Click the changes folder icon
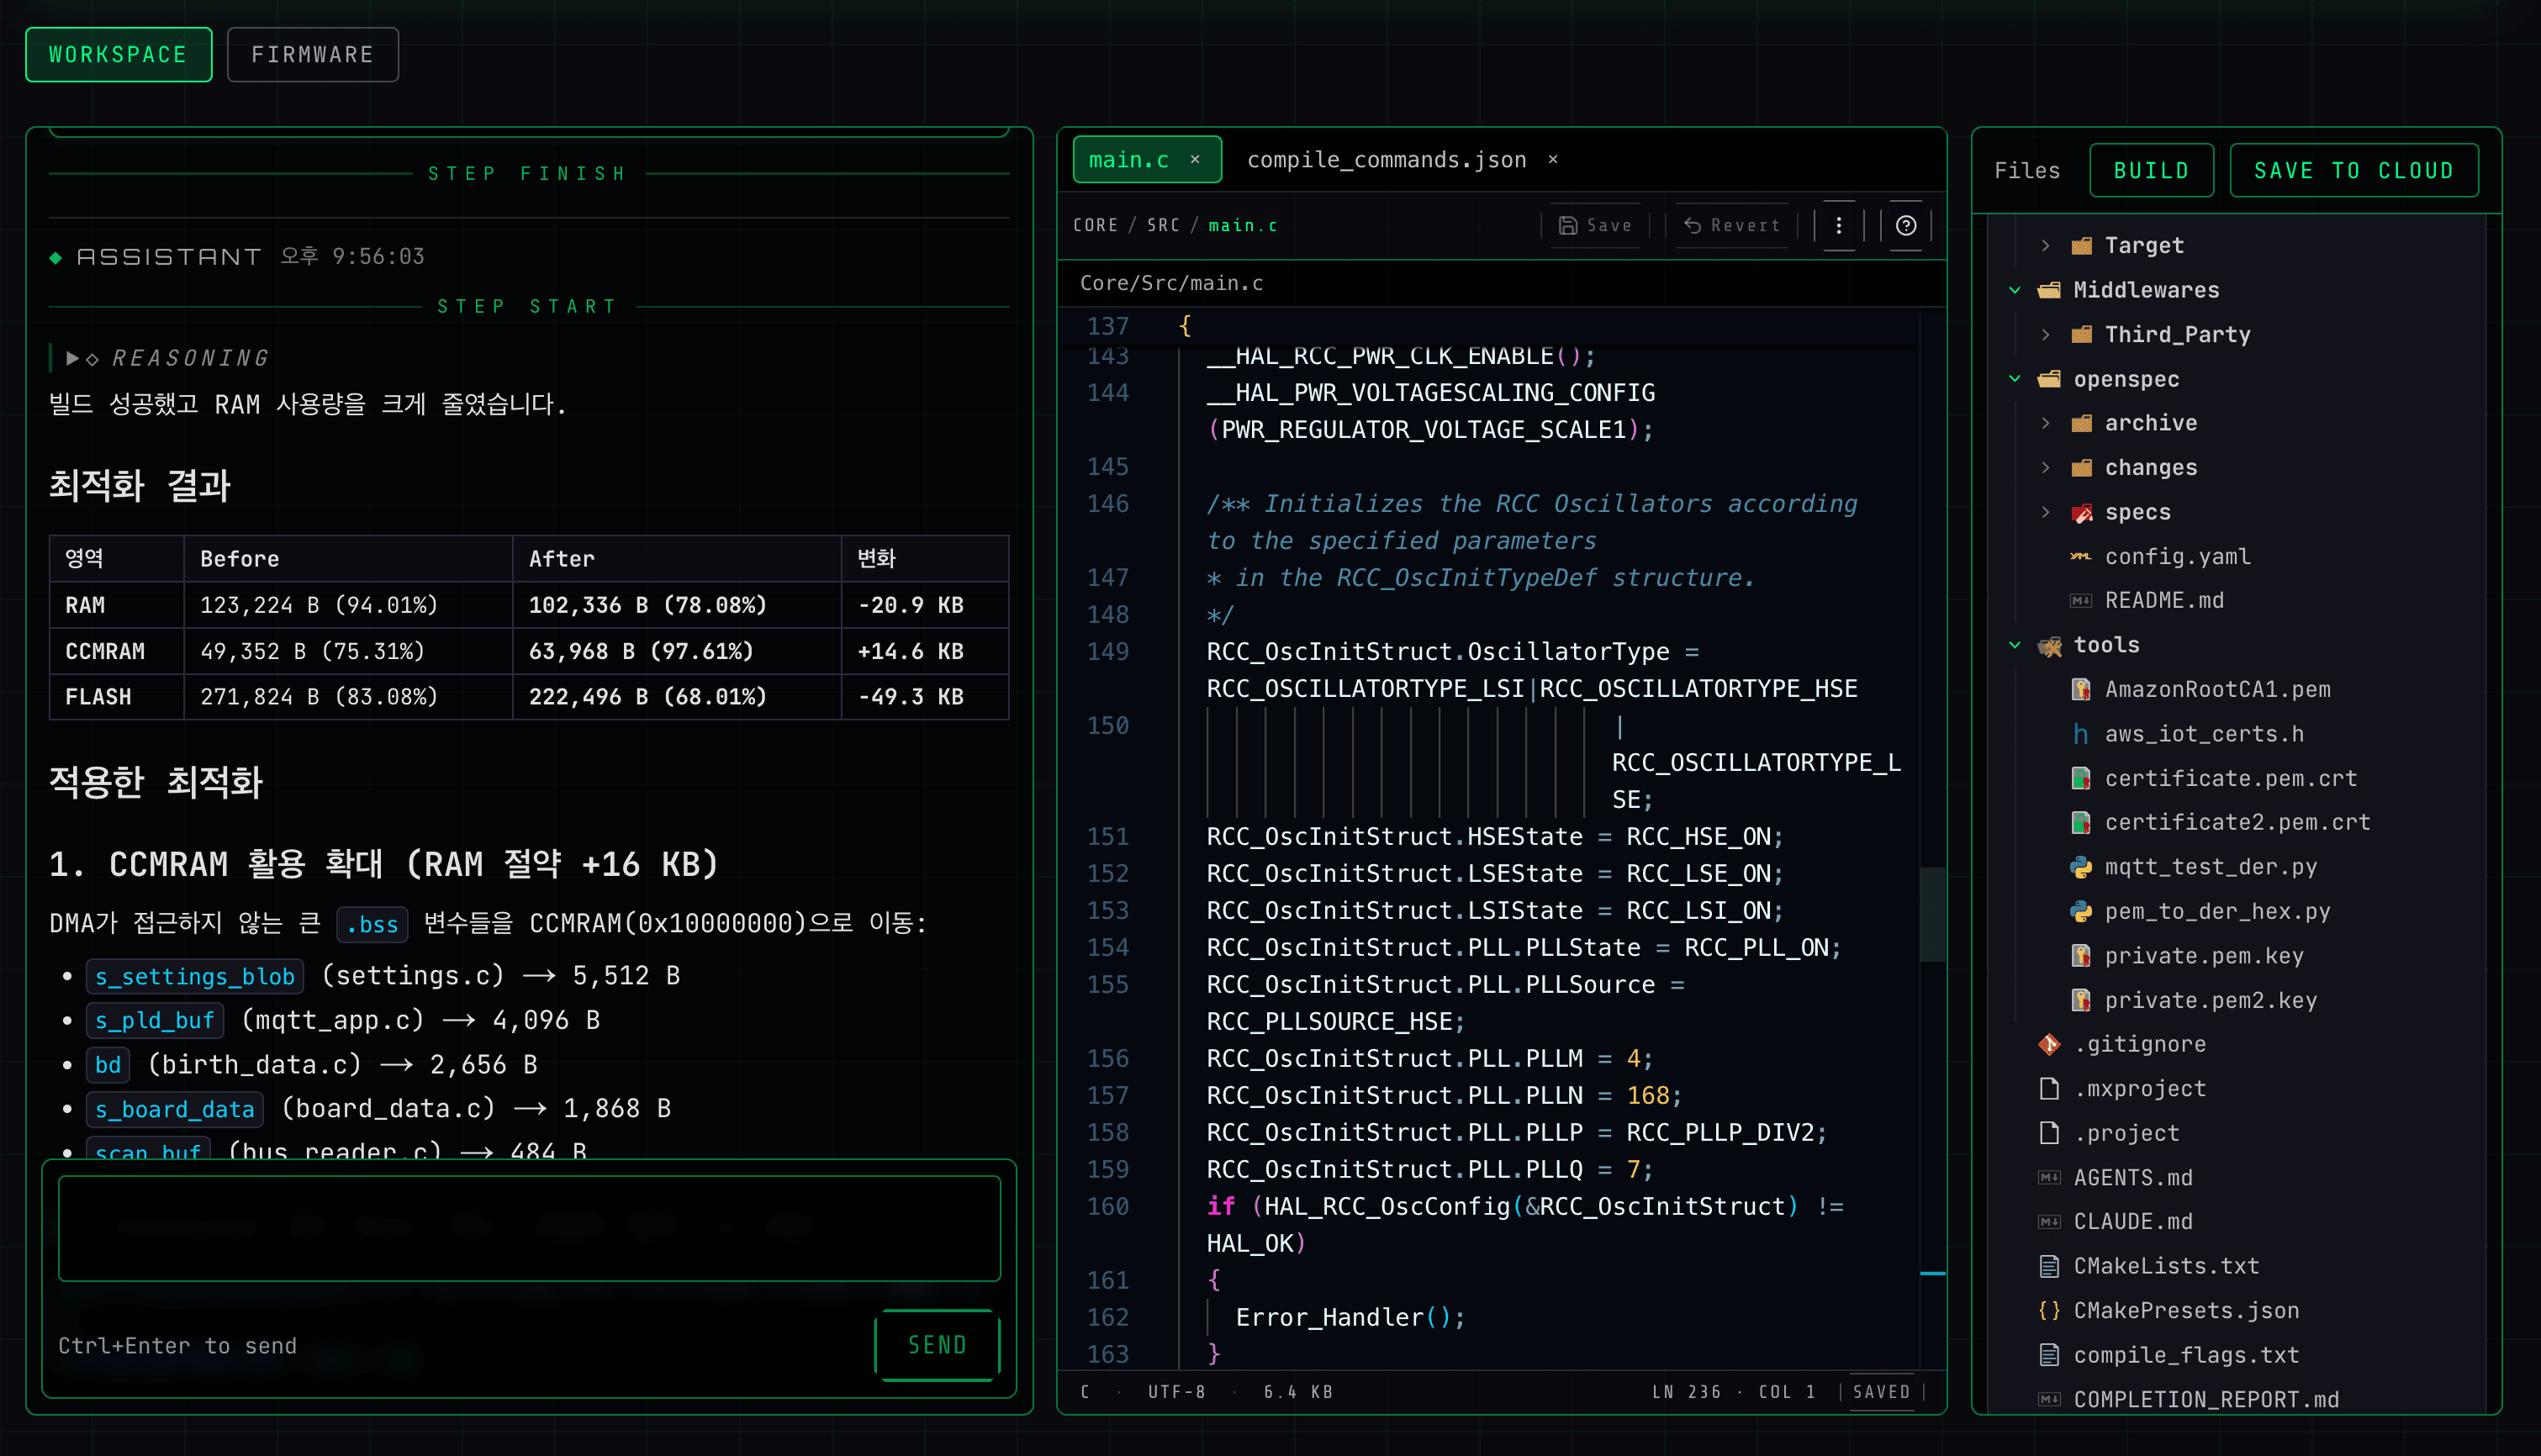The width and height of the screenshot is (2541, 1456). click(x=2082, y=468)
